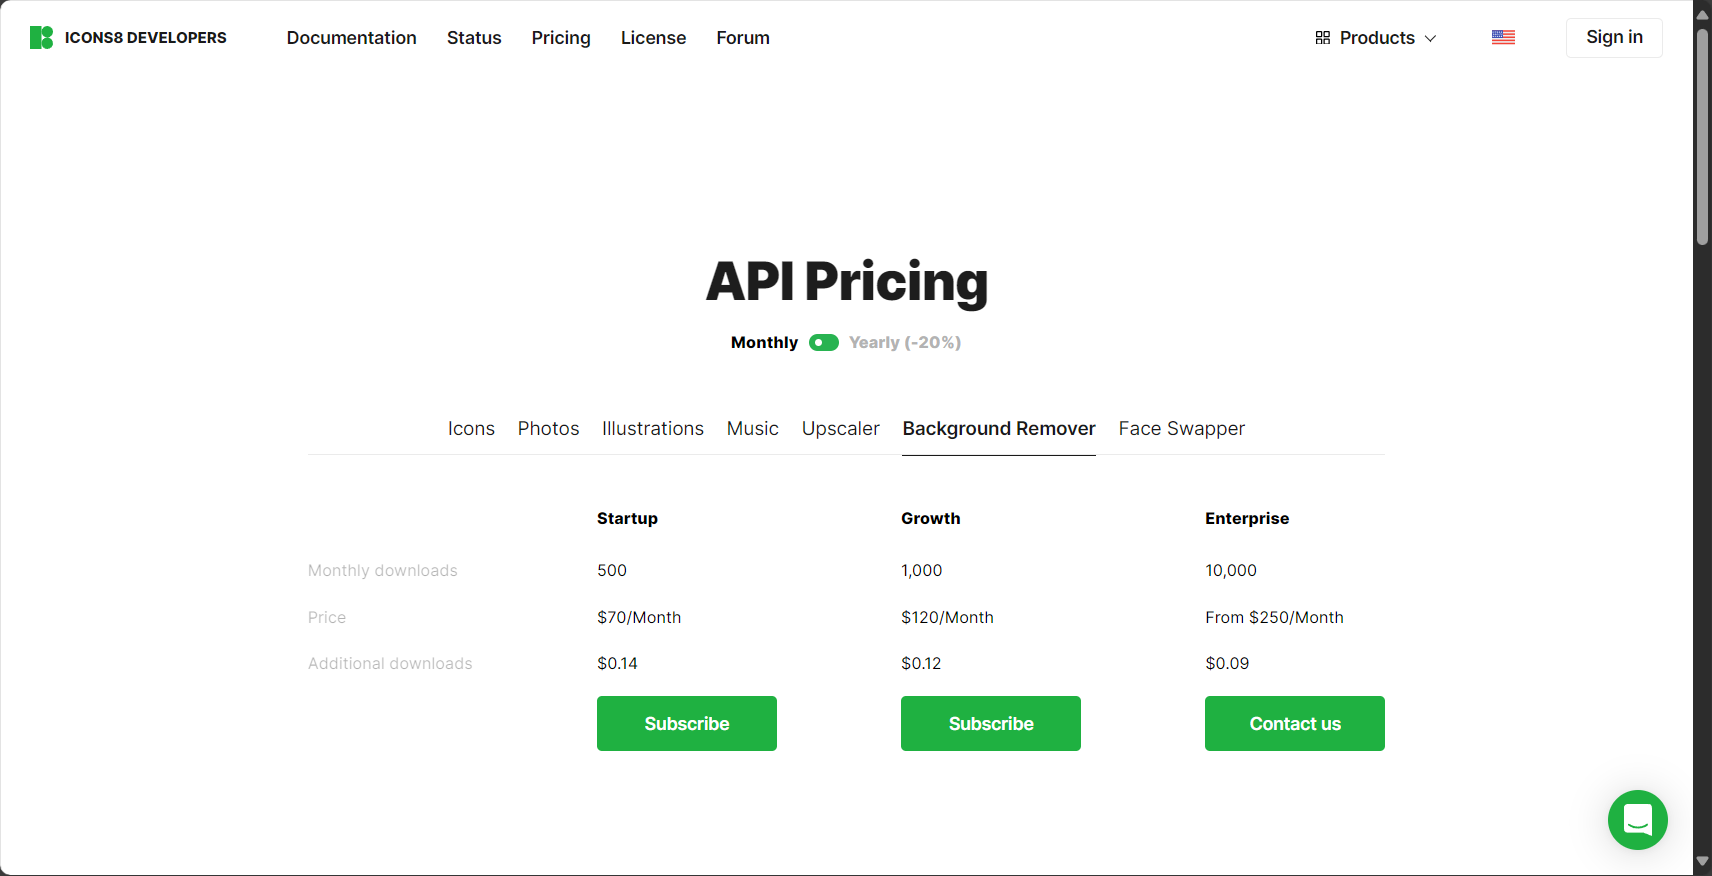Select Monthly billing label
Viewport: 1712px width, 876px height.
[x=764, y=343]
